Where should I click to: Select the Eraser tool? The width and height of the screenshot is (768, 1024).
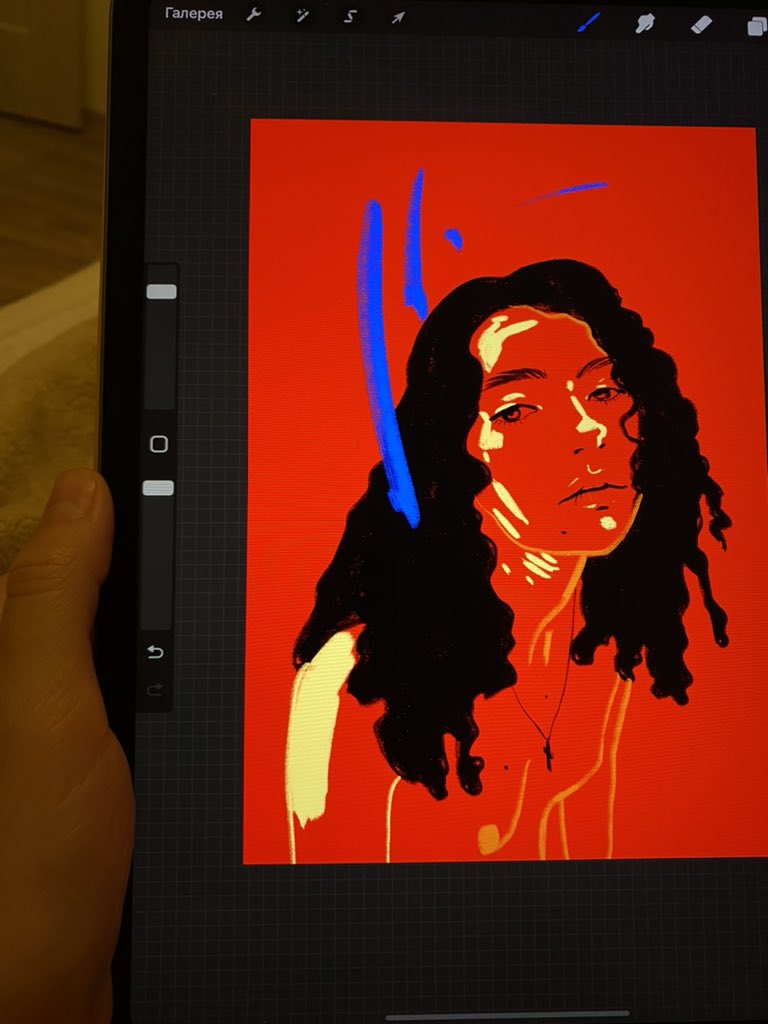click(x=701, y=25)
